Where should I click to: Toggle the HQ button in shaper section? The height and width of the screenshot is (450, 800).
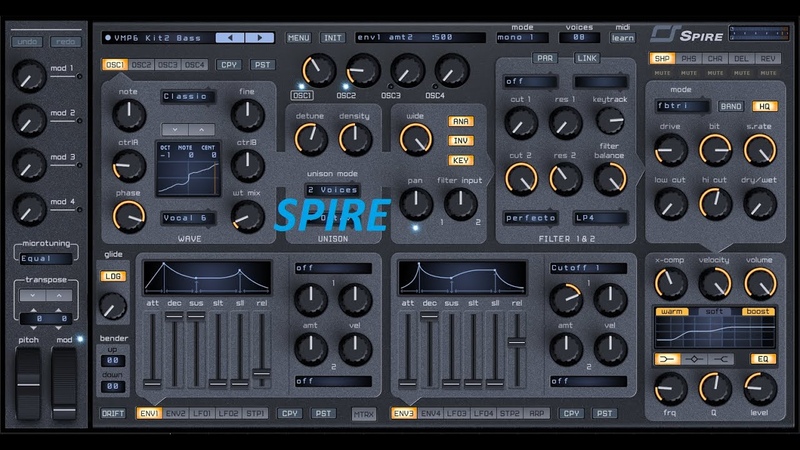point(764,106)
